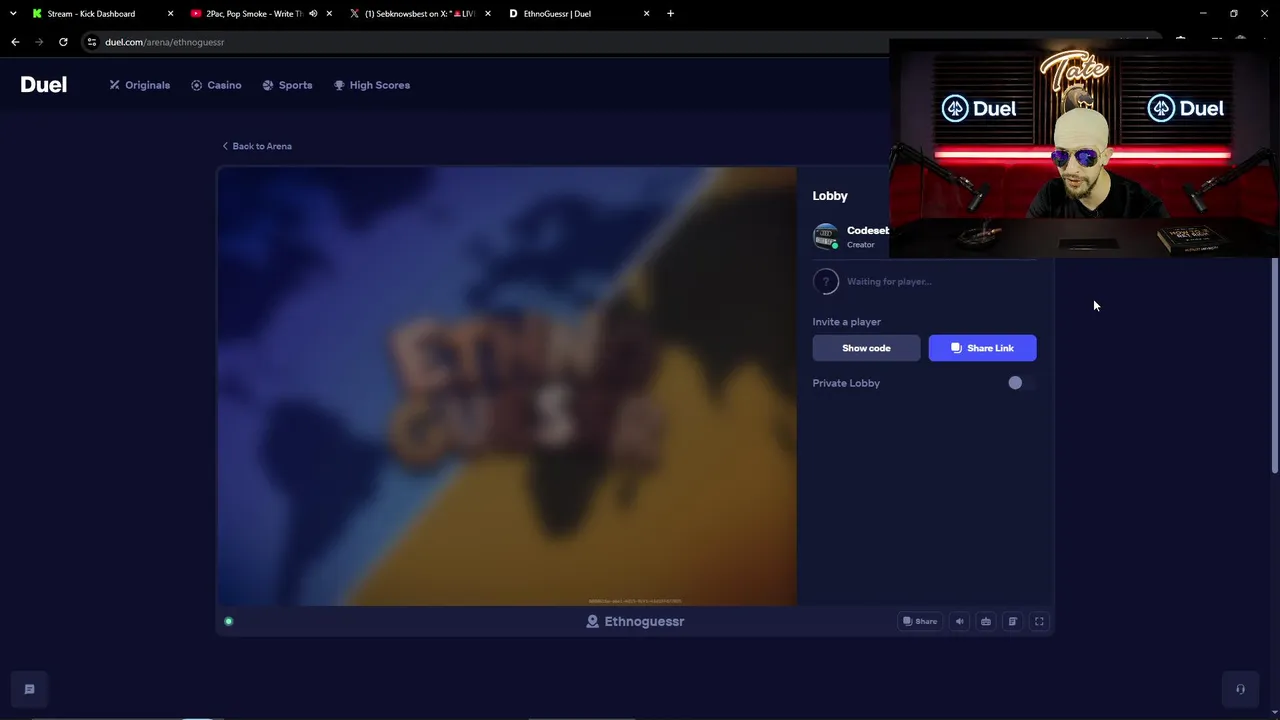Screen dimensions: 1280x720
Task: Close the YouTube 2Pac tab
Action: click(x=329, y=14)
